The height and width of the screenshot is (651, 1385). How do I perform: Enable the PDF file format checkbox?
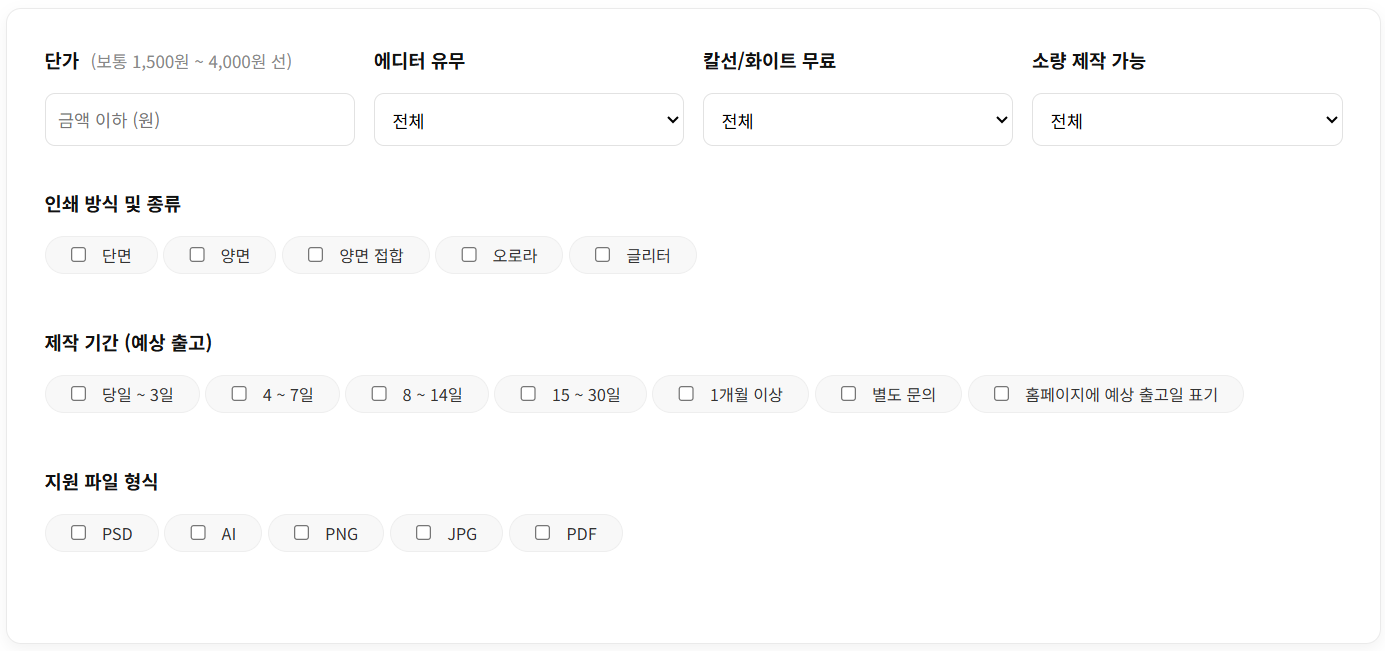tap(543, 533)
